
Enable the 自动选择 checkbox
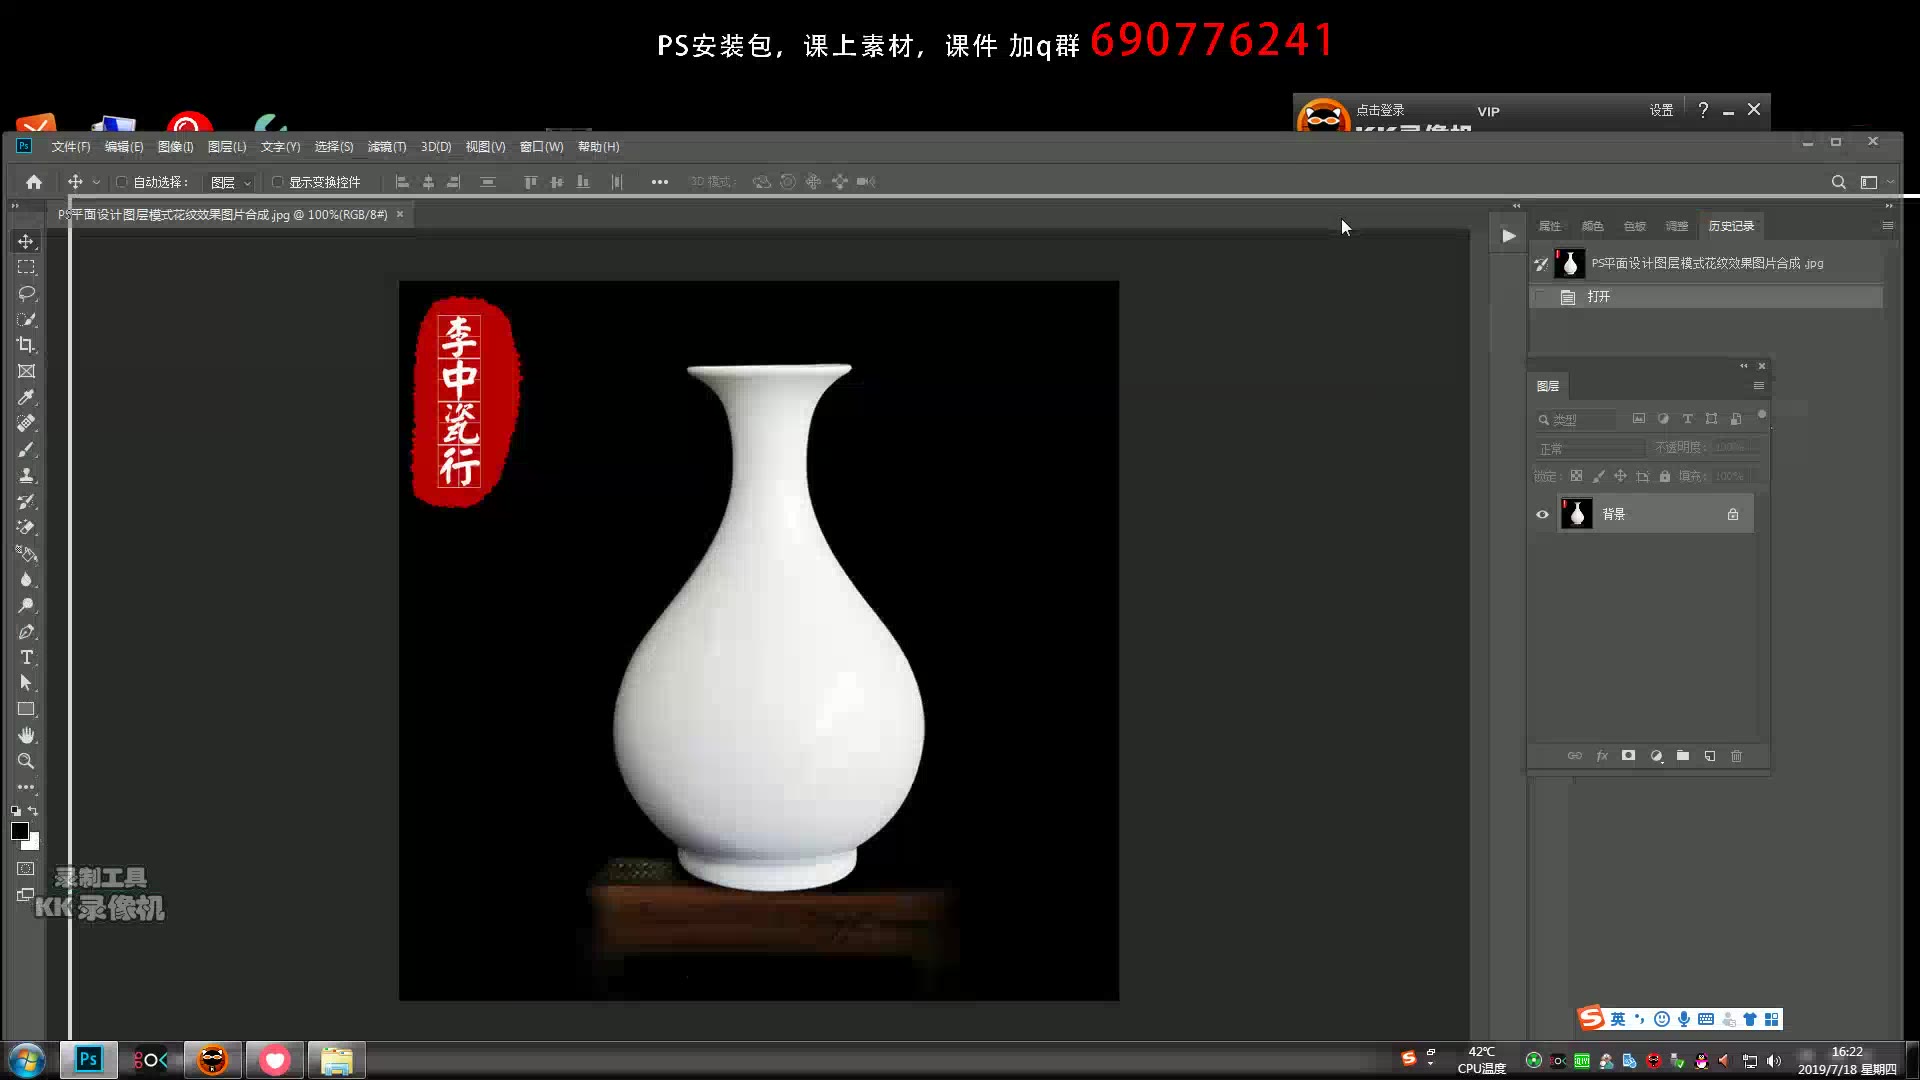[121, 181]
